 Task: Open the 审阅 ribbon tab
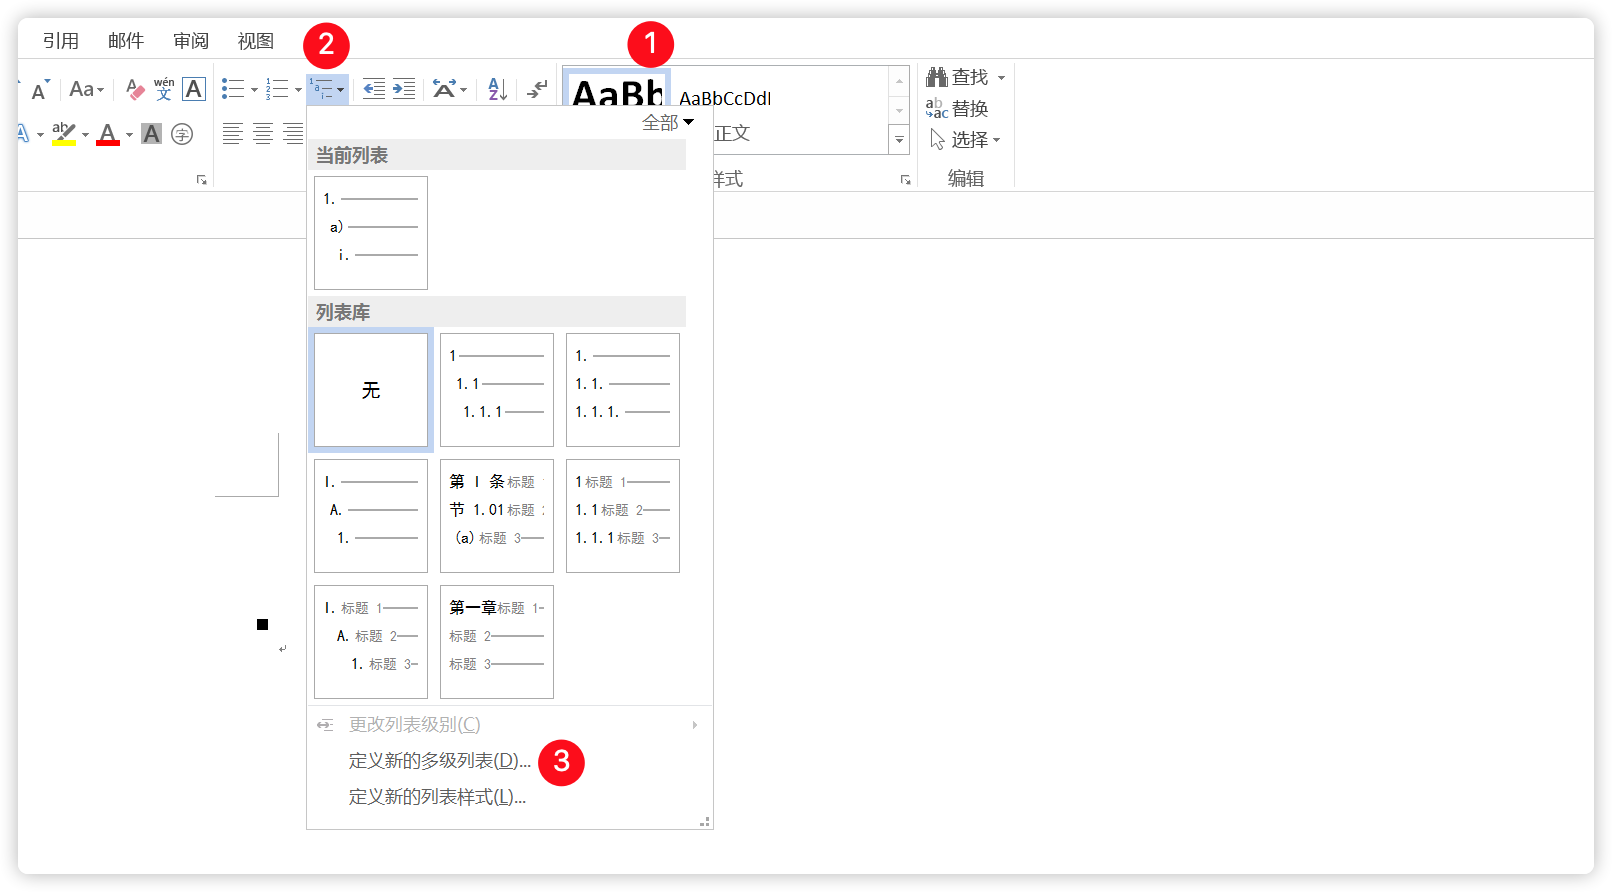191,41
